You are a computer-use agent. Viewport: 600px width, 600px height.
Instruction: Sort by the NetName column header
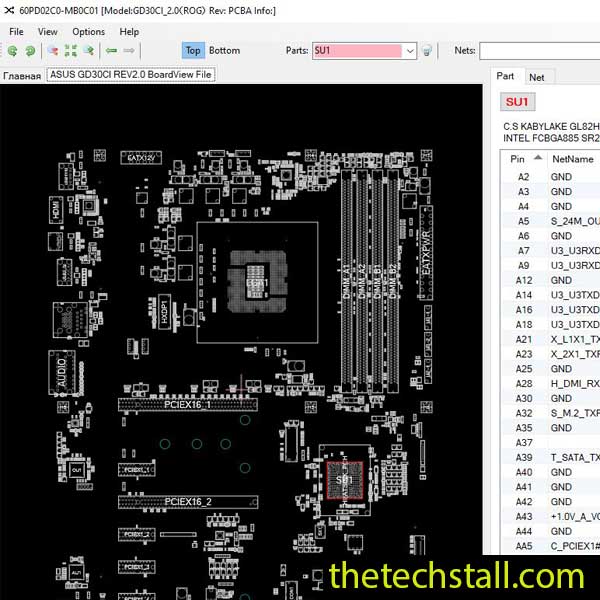572,159
